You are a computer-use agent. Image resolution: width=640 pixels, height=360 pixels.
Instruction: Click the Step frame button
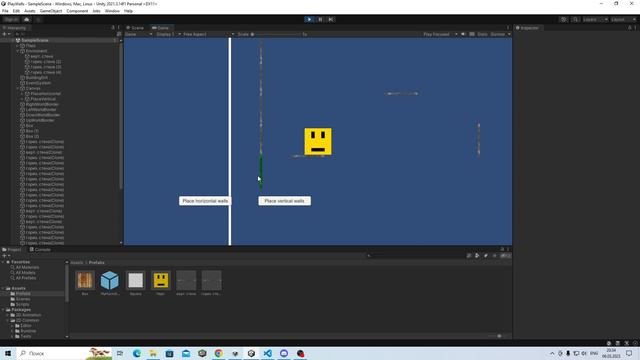[x=331, y=19]
